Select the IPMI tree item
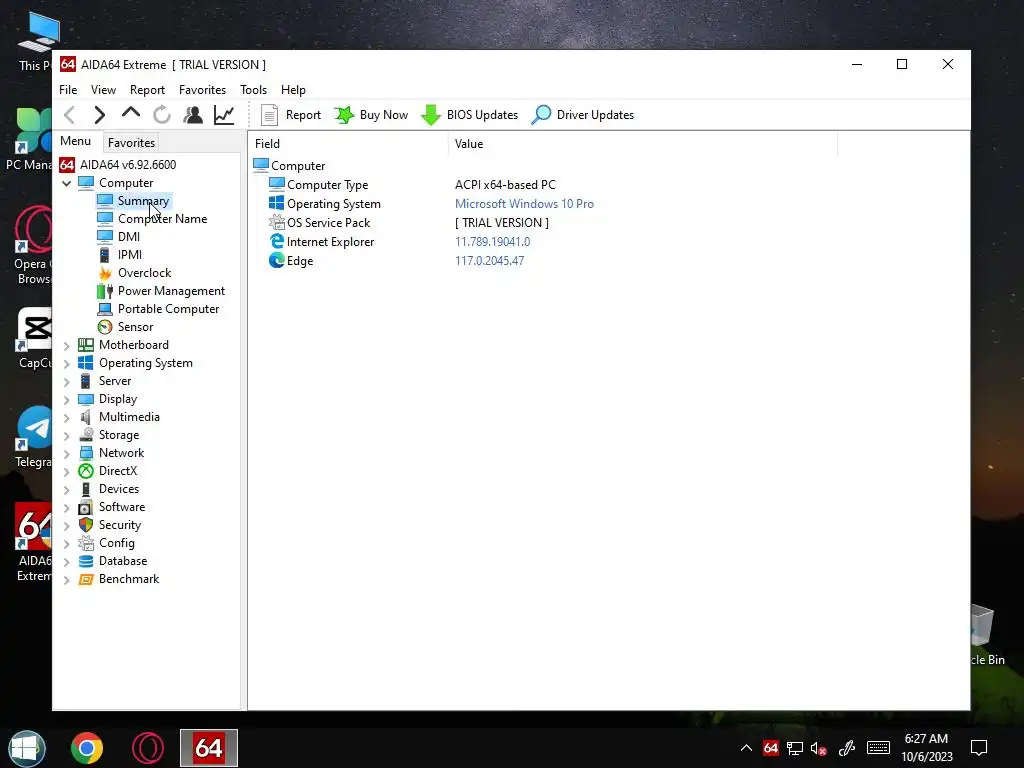This screenshot has height=768, width=1024. click(129, 255)
